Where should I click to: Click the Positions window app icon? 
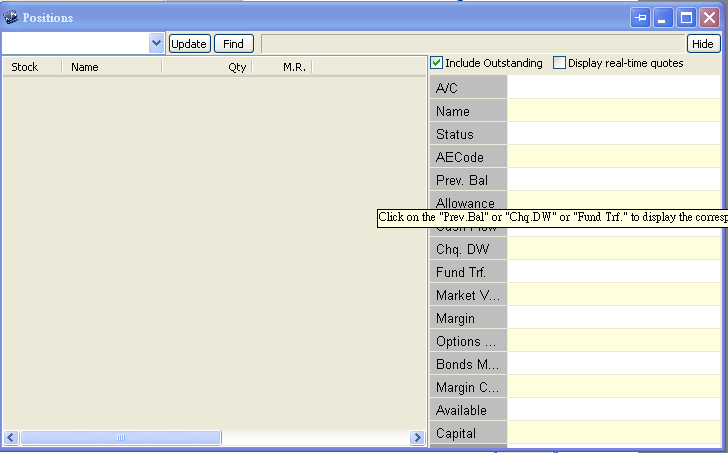pos(11,17)
